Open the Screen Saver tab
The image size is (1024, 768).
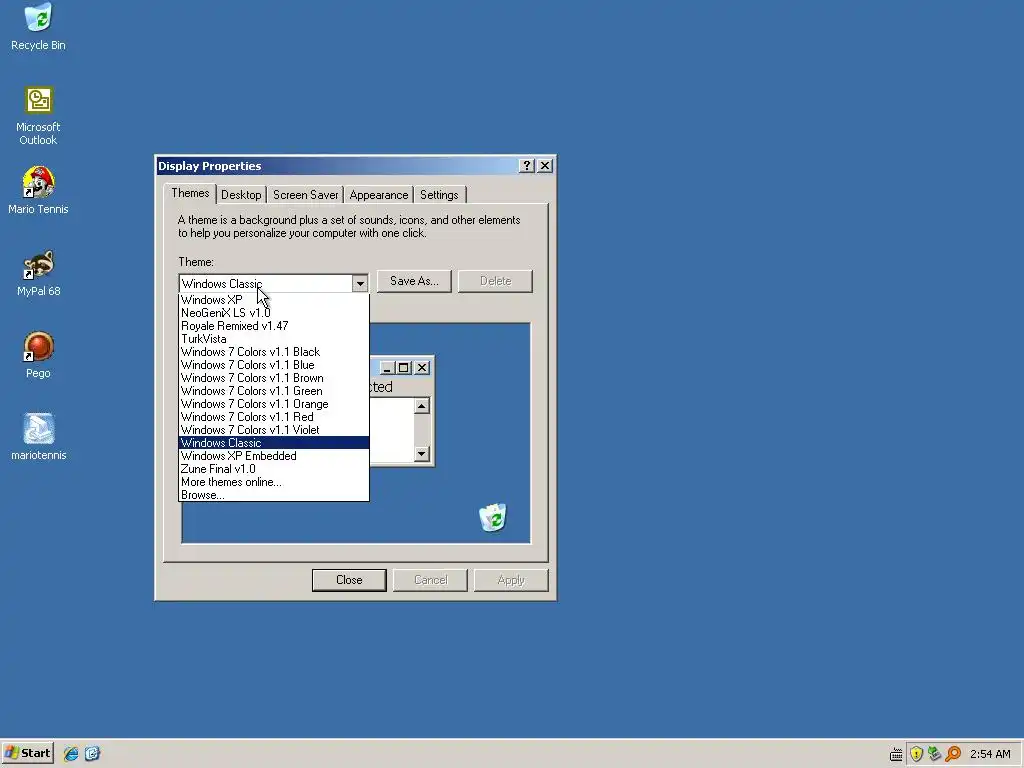pos(306,195)
